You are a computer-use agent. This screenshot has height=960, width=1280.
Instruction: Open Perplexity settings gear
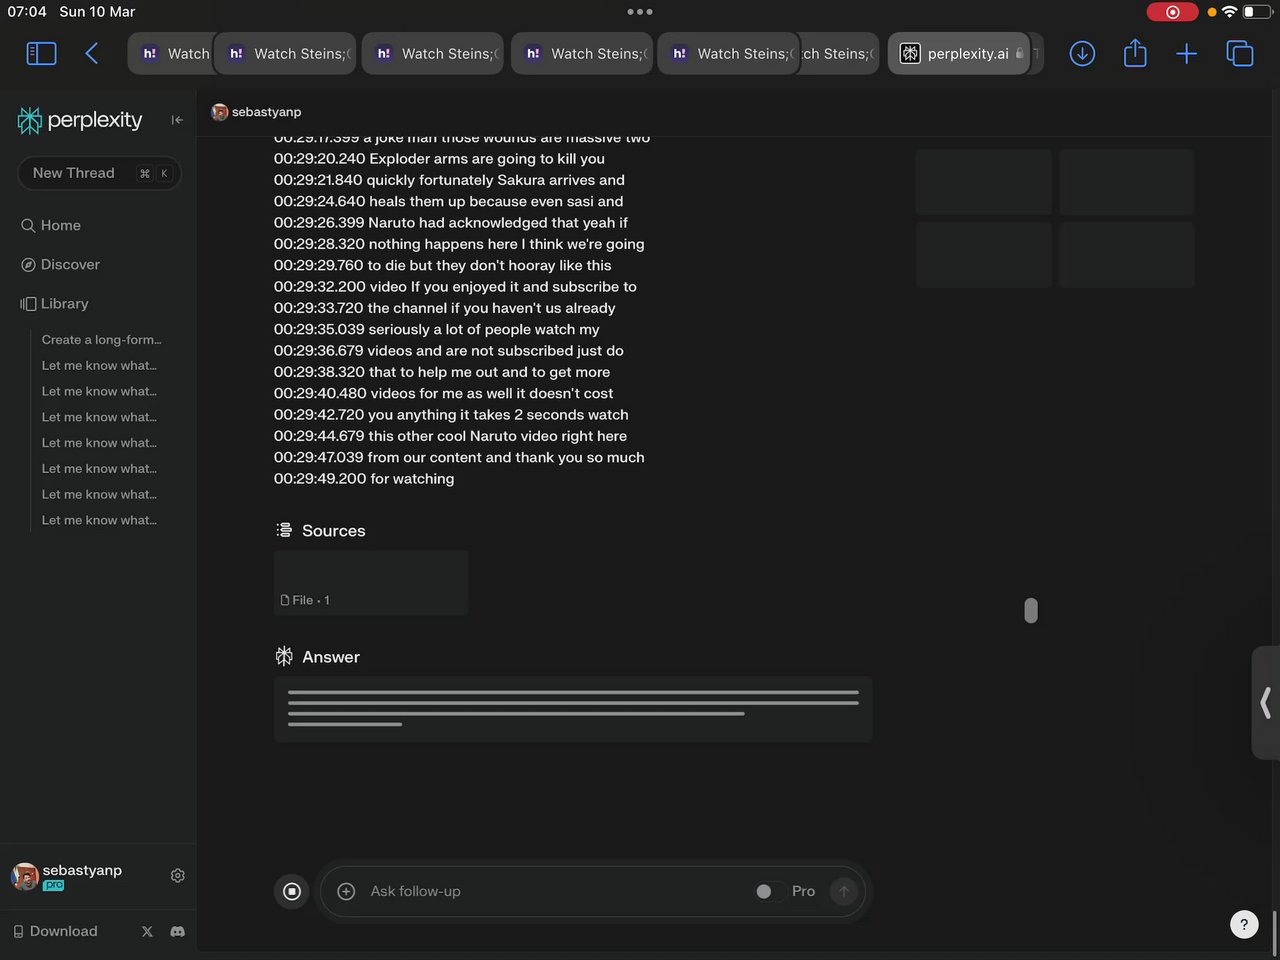(178, 875)
